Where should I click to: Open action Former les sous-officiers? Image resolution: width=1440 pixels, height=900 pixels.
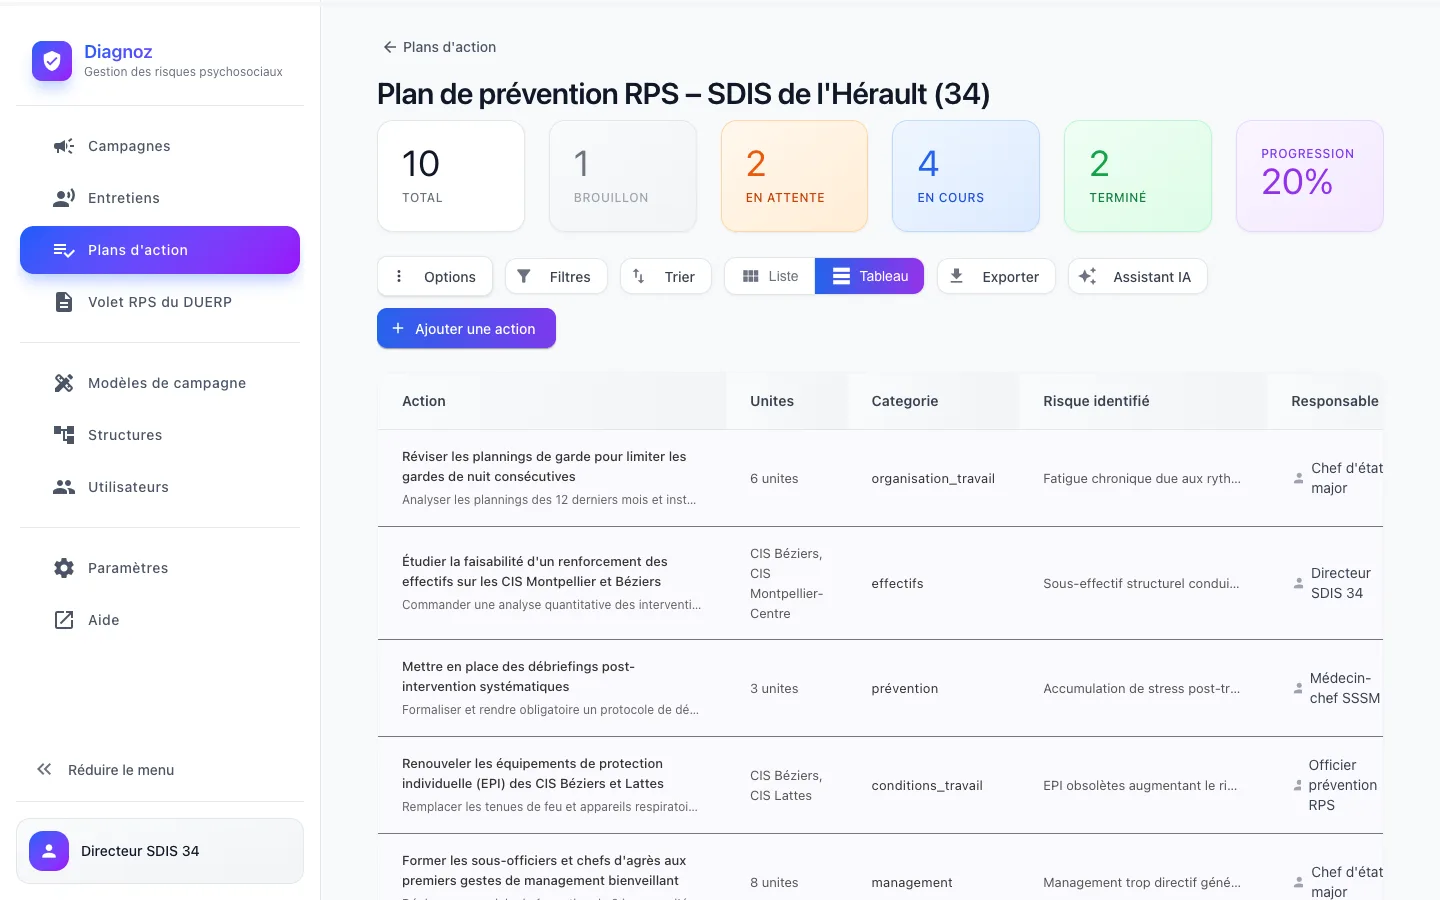tap(544, 870)
